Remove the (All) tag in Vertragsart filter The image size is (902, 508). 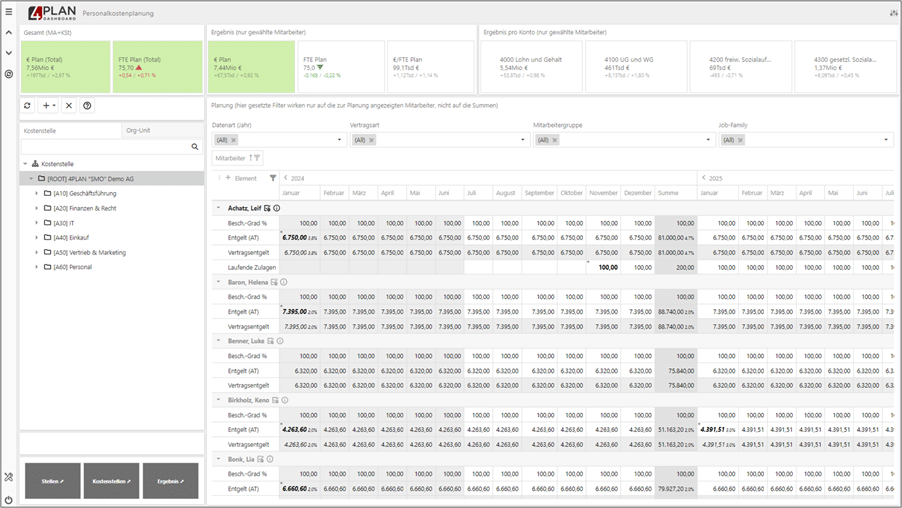pos(372,140)
